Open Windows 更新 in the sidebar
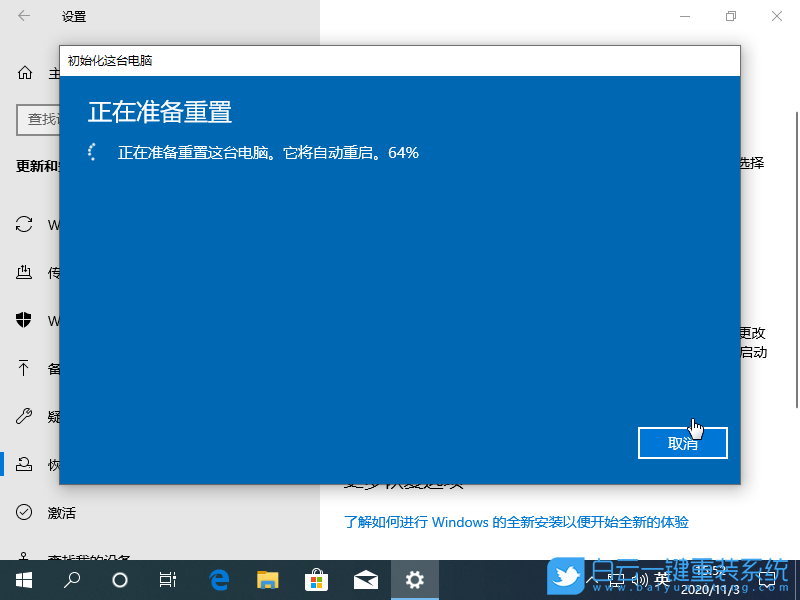The width and height of the screenshot is (800, 600). point(23,225)
